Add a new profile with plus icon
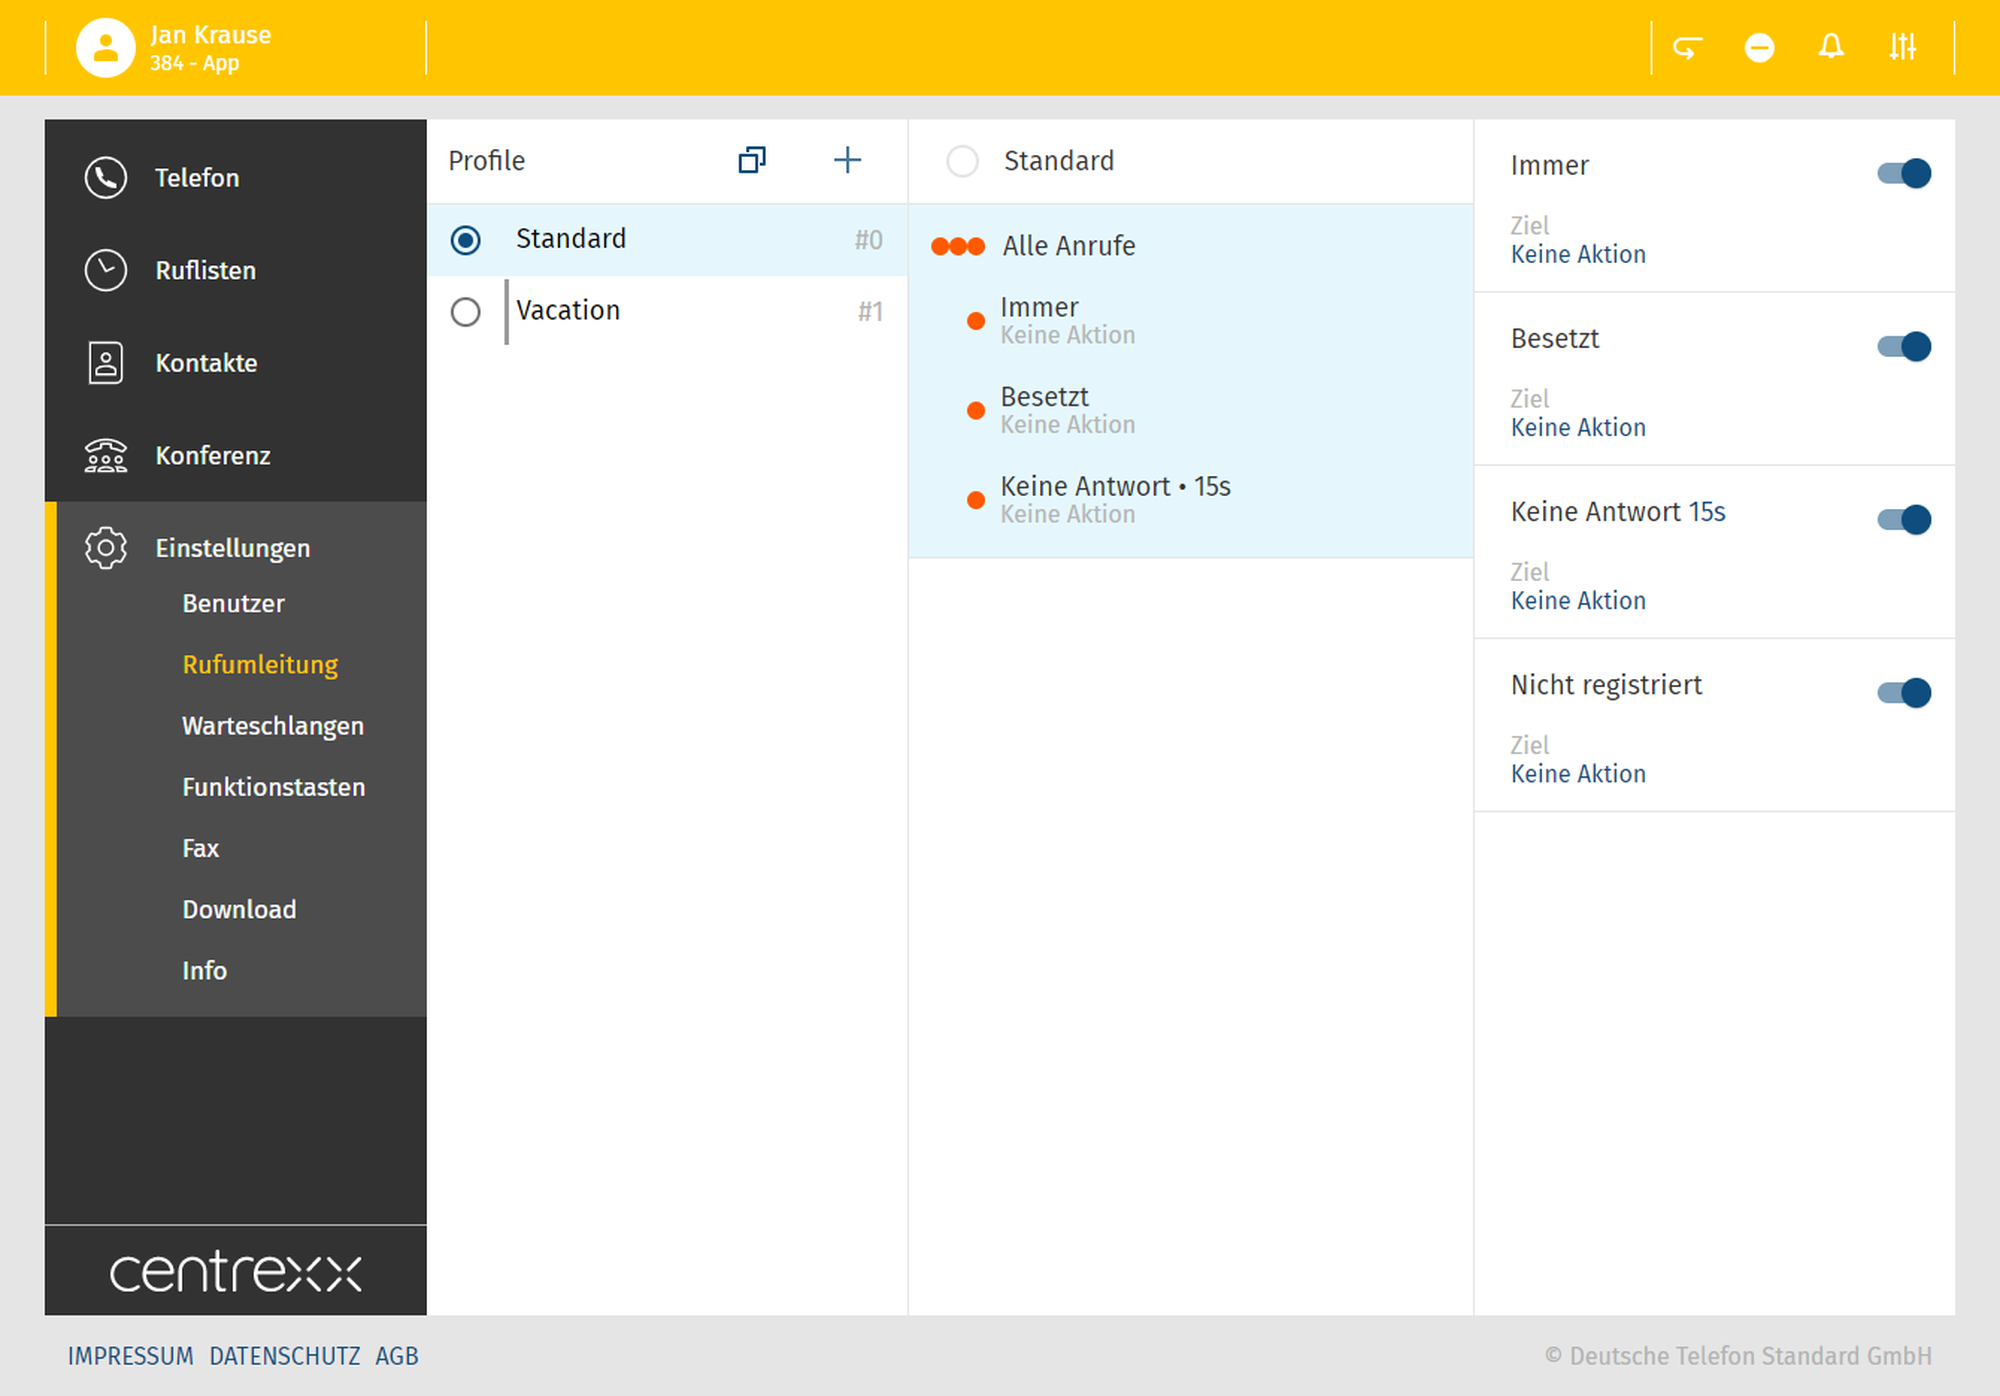 847,160
